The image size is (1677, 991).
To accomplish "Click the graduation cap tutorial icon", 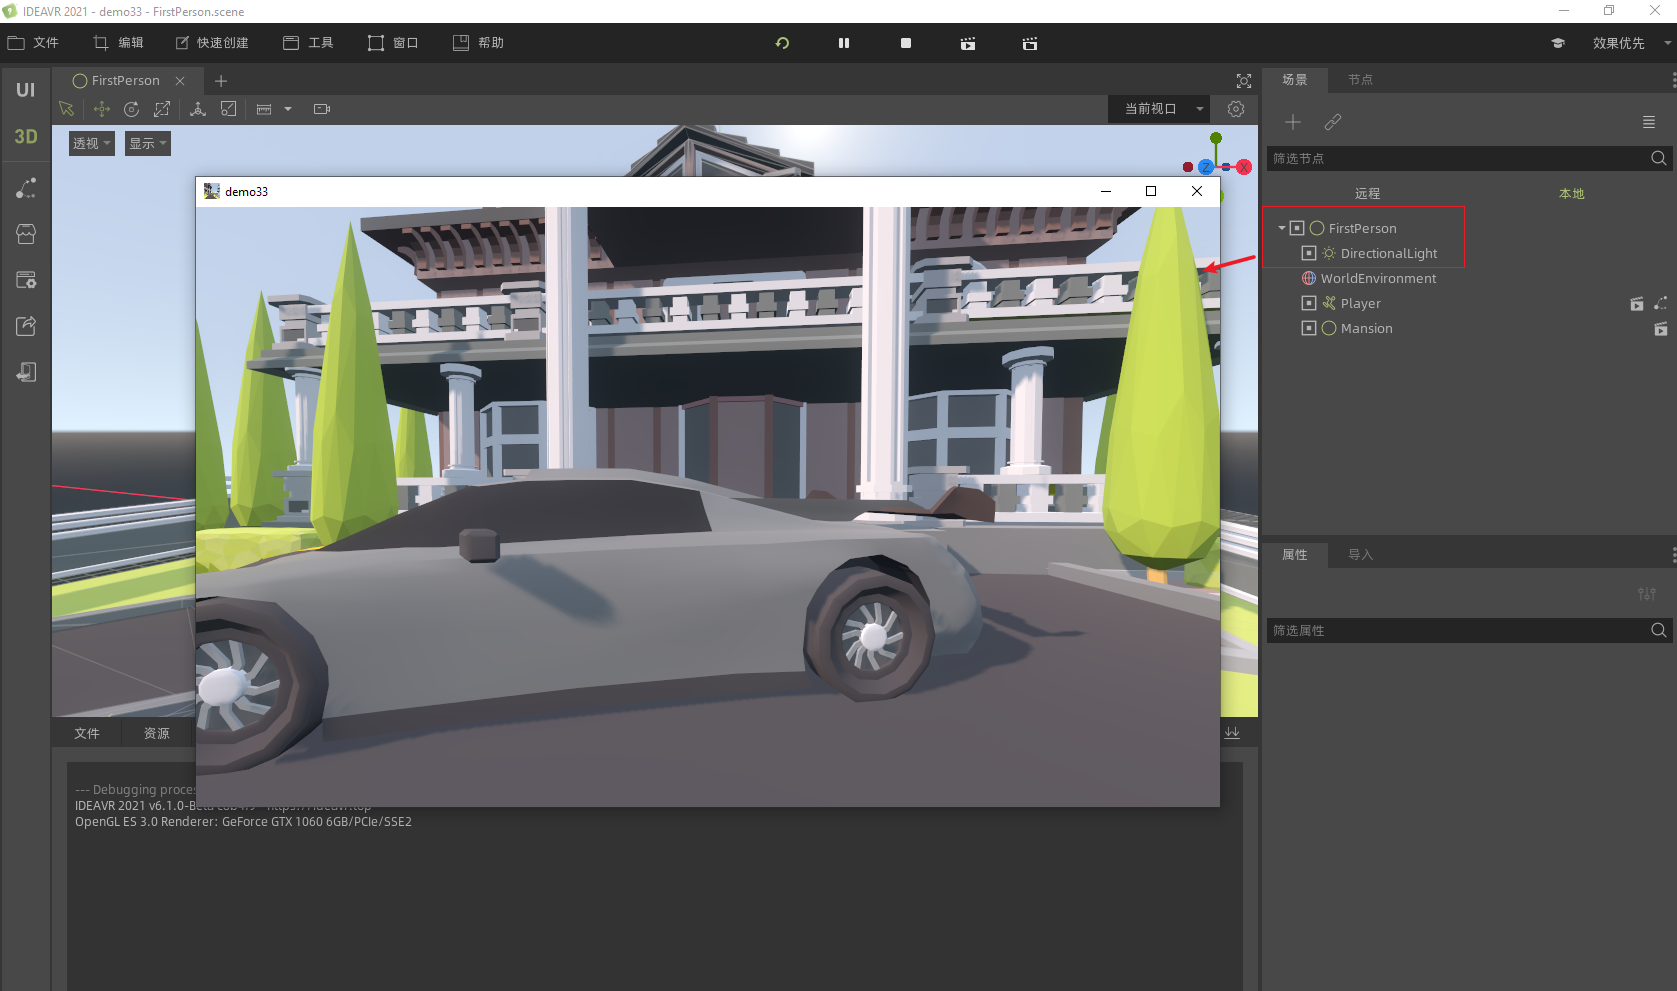I will 1558,43.
